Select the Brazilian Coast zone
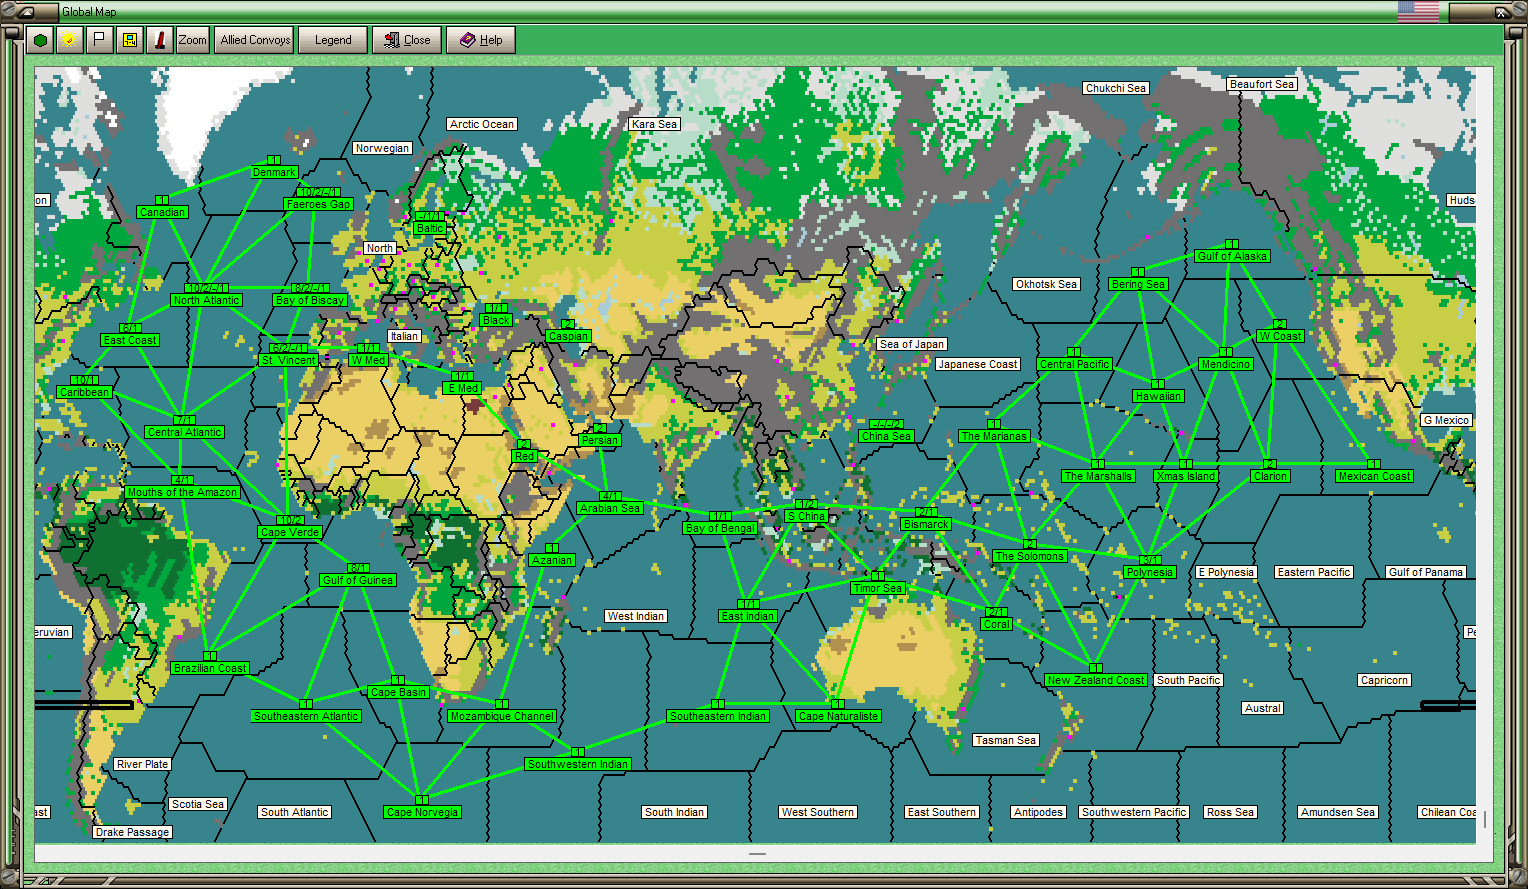 pos(210,668)
